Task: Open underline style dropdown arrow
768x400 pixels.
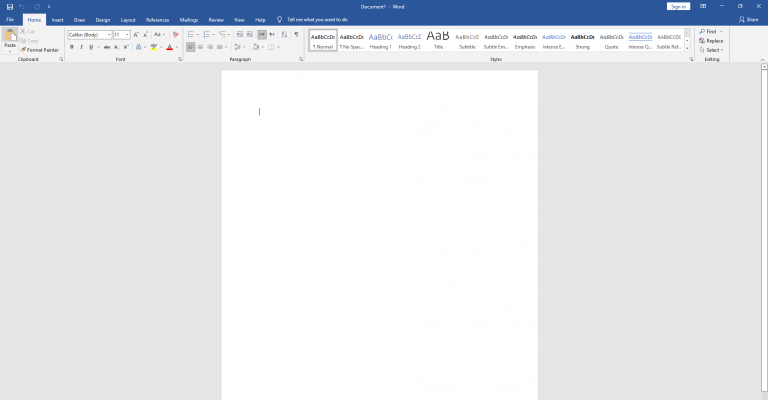Action: click(x=98, y=47)
